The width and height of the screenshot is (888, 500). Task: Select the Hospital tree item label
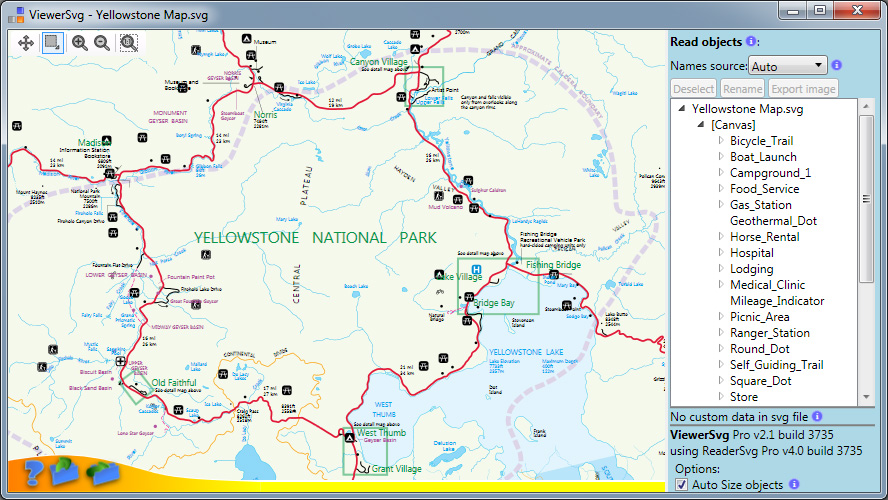752,253
